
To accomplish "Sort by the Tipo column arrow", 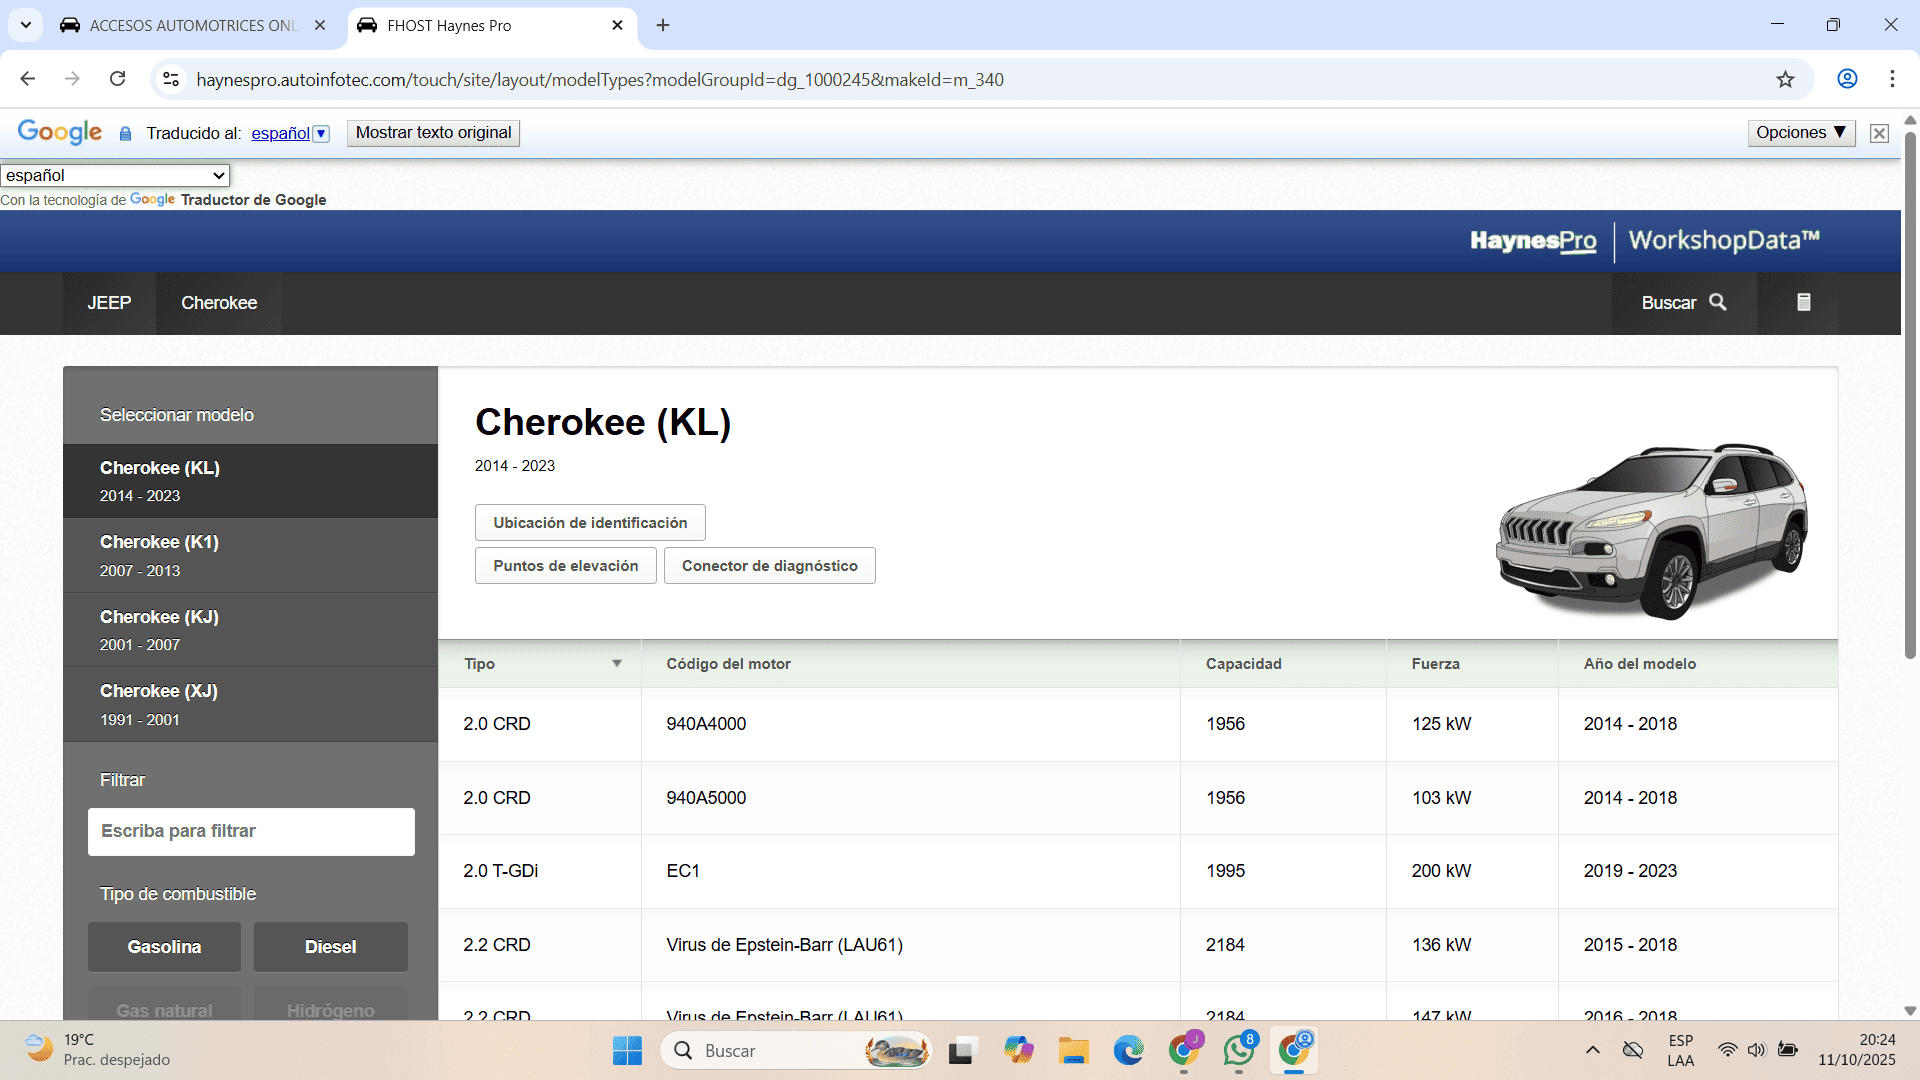I will pos(617,663).
